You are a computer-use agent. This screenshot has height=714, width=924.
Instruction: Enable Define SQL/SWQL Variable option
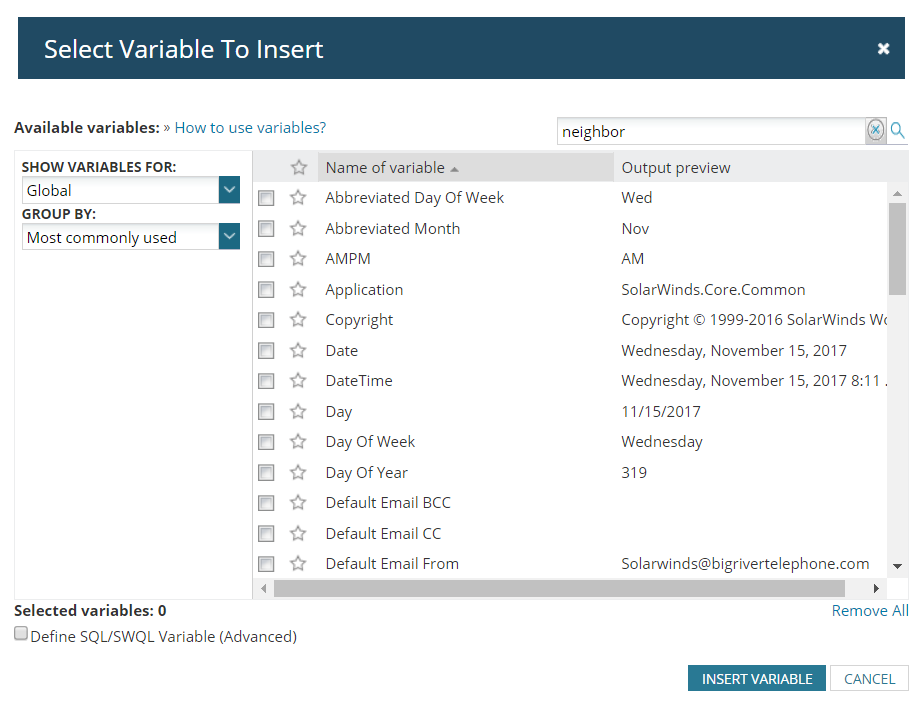[x=21, y=634]
